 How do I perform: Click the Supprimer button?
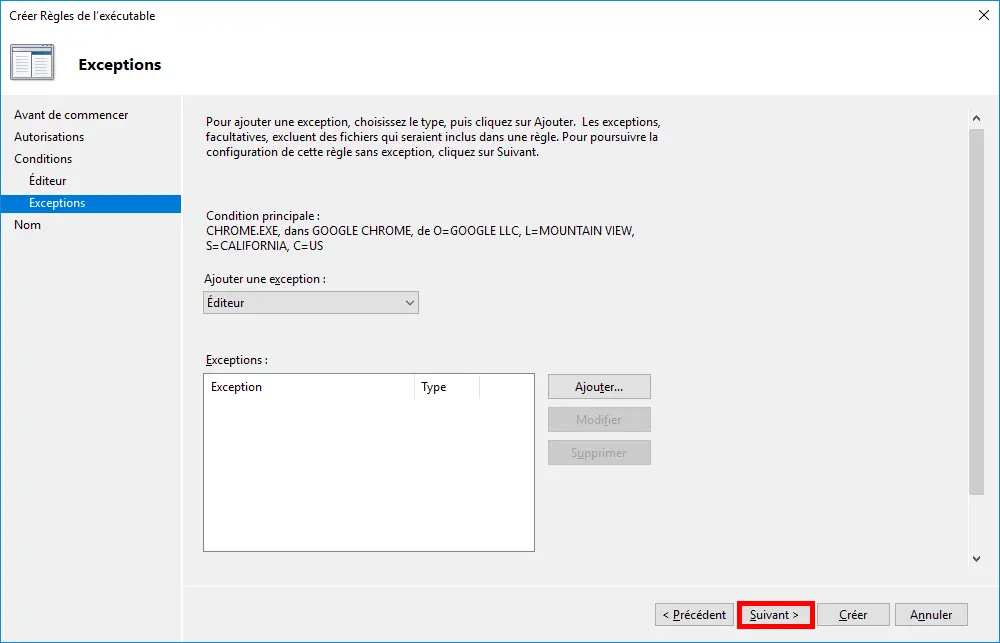(x=598, y=452)
